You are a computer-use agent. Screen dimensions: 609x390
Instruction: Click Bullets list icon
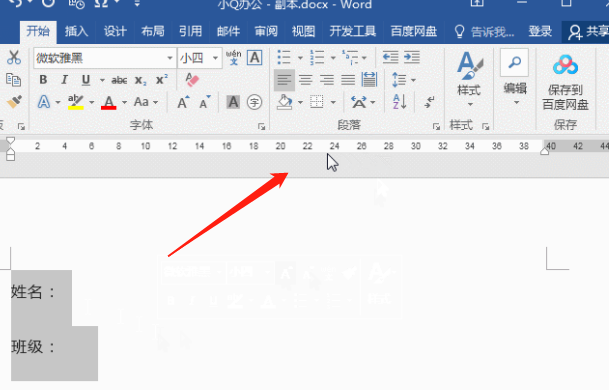click(x=284, y=57)
